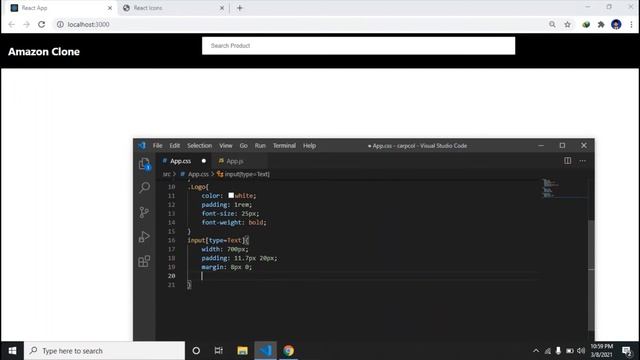This screenshot has width=640, height=360.
Task: Click the 'font-weight: bold;' line
Action: point(233,222)
